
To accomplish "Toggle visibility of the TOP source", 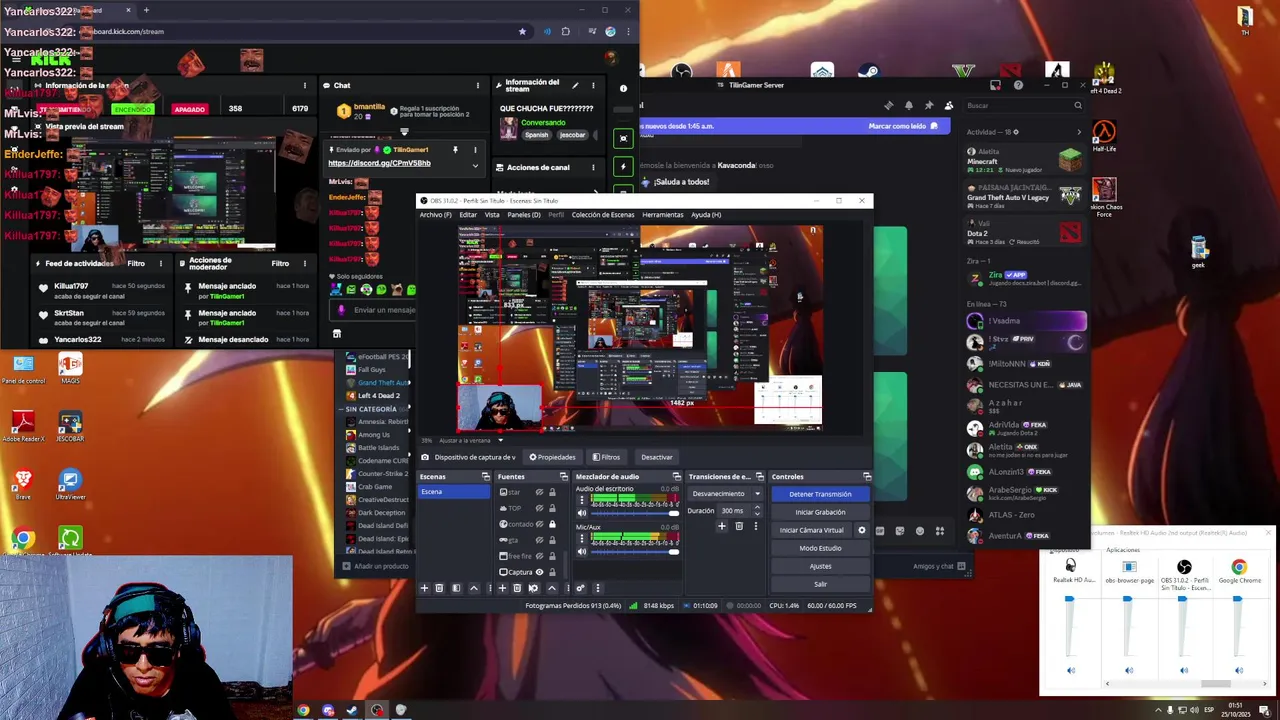I will tap(539, 508).
